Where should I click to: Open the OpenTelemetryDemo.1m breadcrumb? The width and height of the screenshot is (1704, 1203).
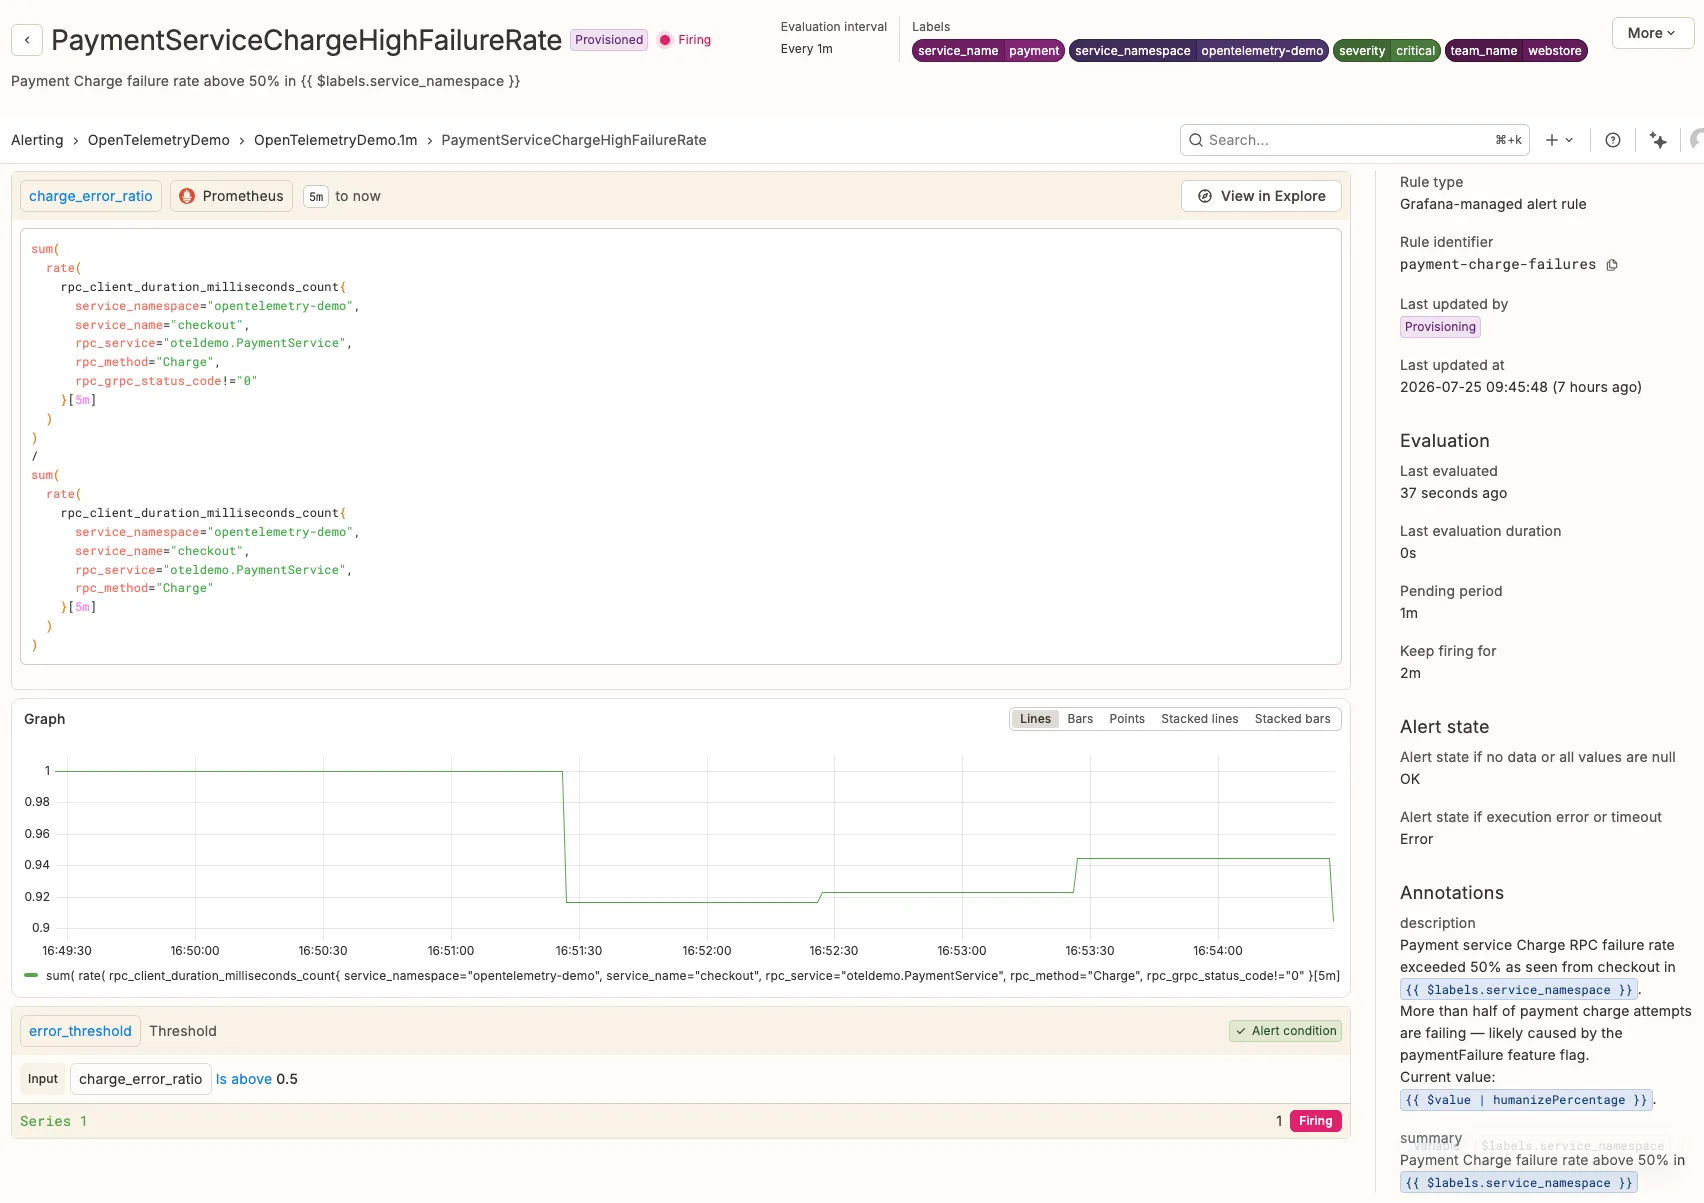[336, 140]
